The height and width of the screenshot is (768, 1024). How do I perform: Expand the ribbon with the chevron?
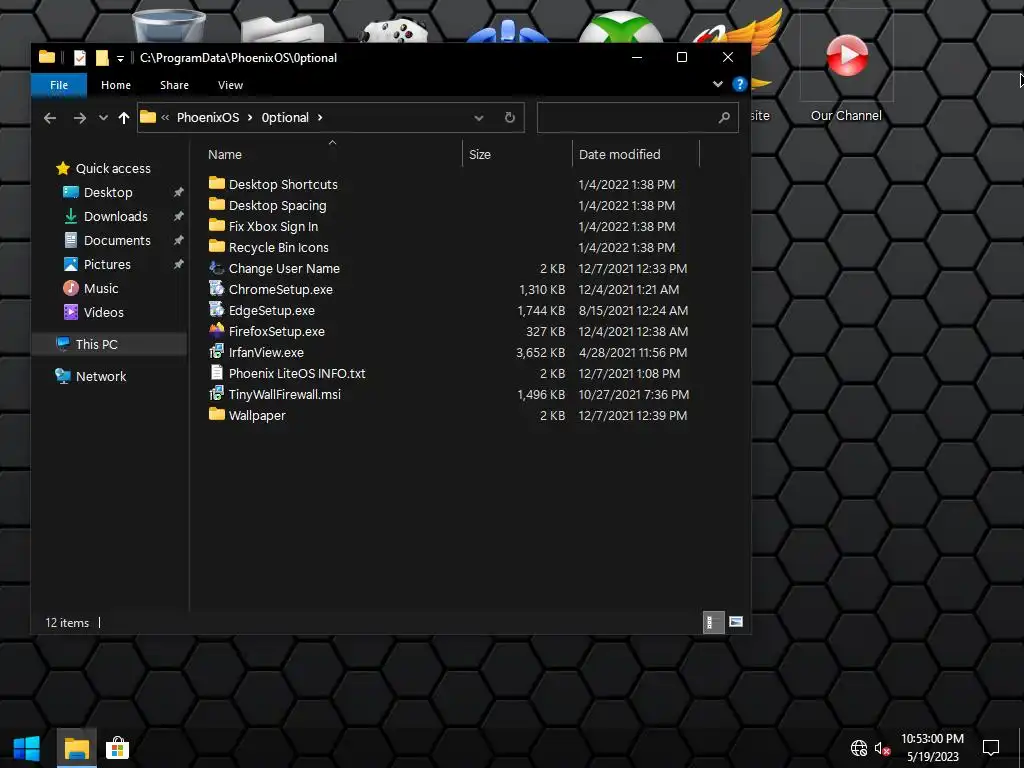(x=718, y=84)
